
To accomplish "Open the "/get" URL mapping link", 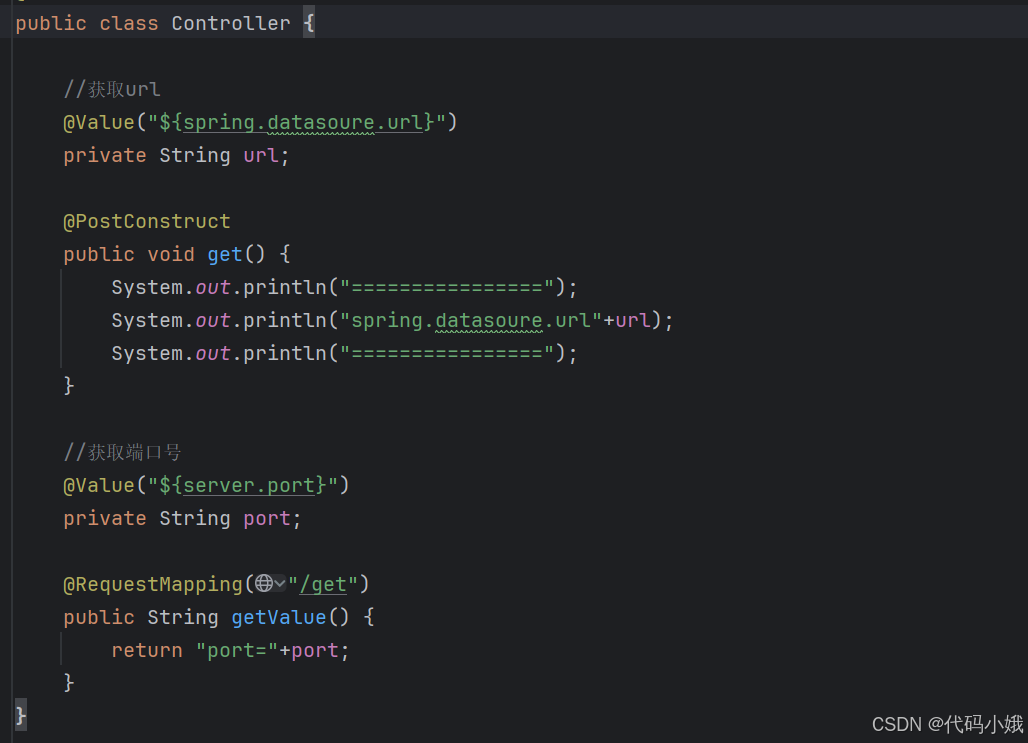I will [x=323, y=584].
